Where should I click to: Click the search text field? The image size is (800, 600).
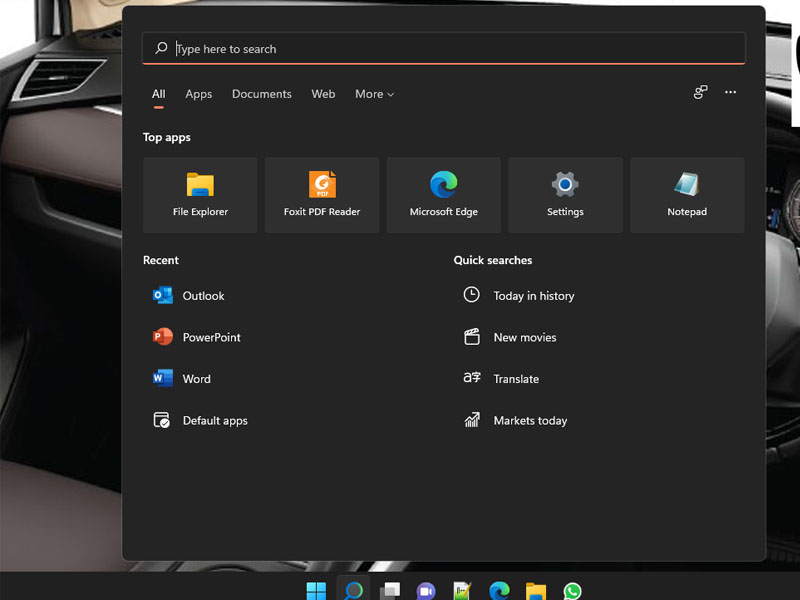(443, 48)
